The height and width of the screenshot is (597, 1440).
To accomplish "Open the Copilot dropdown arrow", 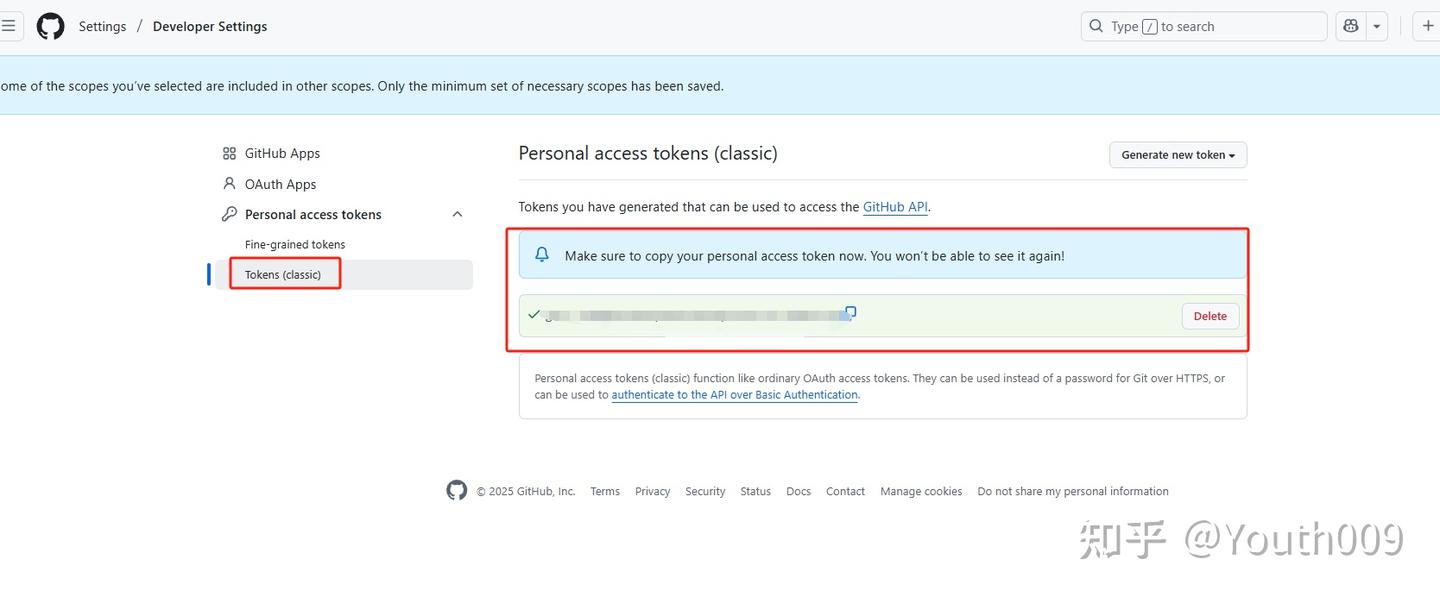I will click(1377, 26).
